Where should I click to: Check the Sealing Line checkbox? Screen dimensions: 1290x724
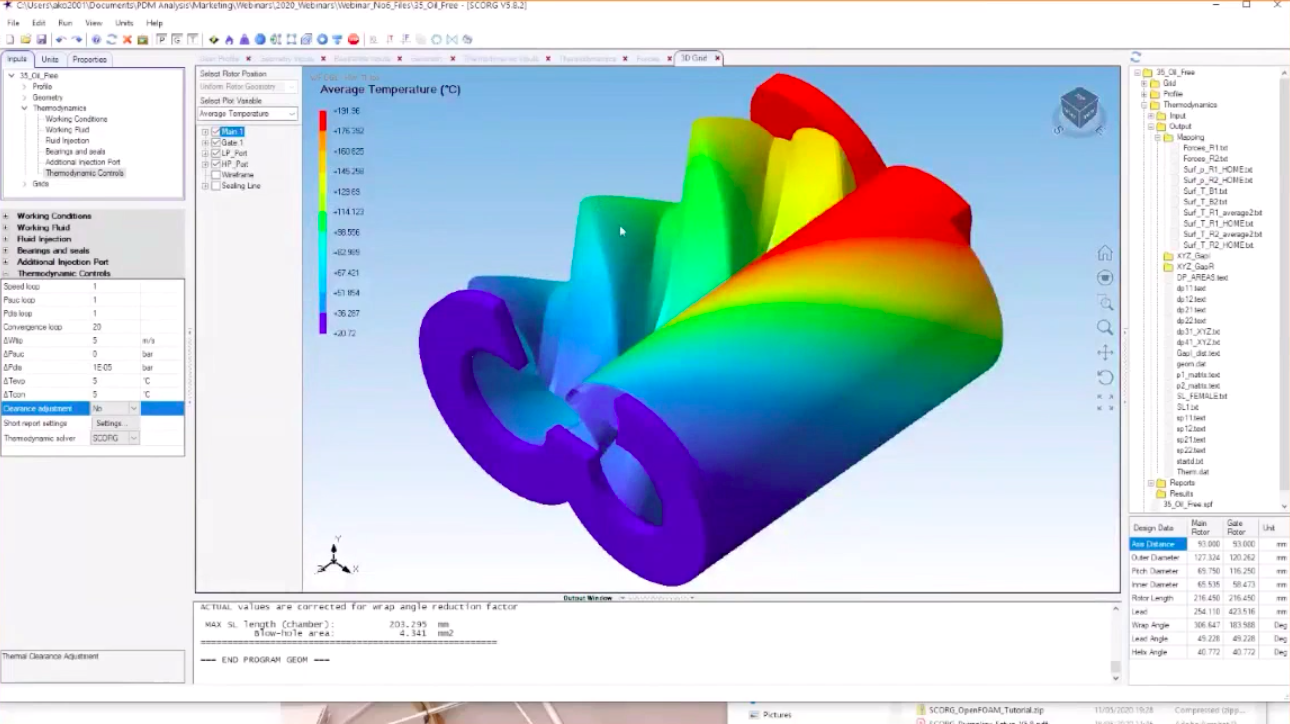216,185
